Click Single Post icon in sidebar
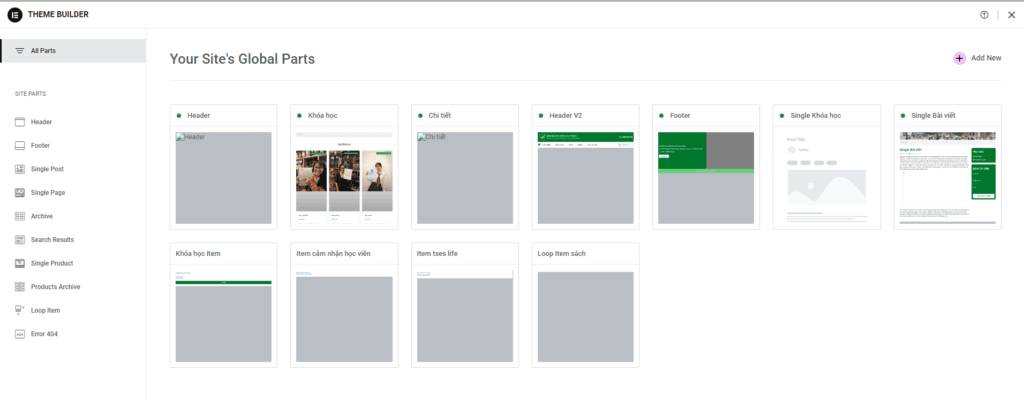This screenshot has height=401, width=1024. point(20,169)
